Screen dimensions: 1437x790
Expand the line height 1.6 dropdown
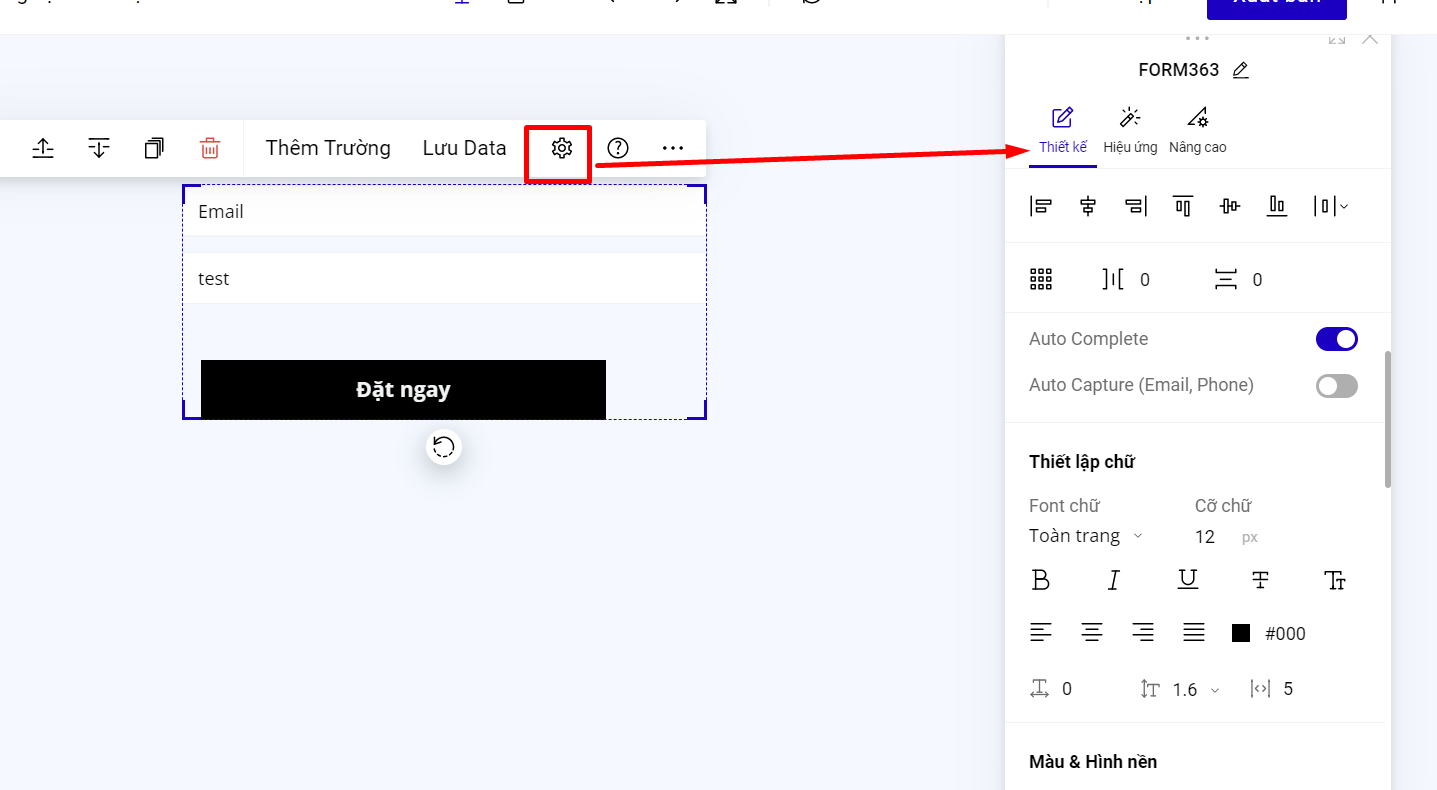pos(1215,689)
